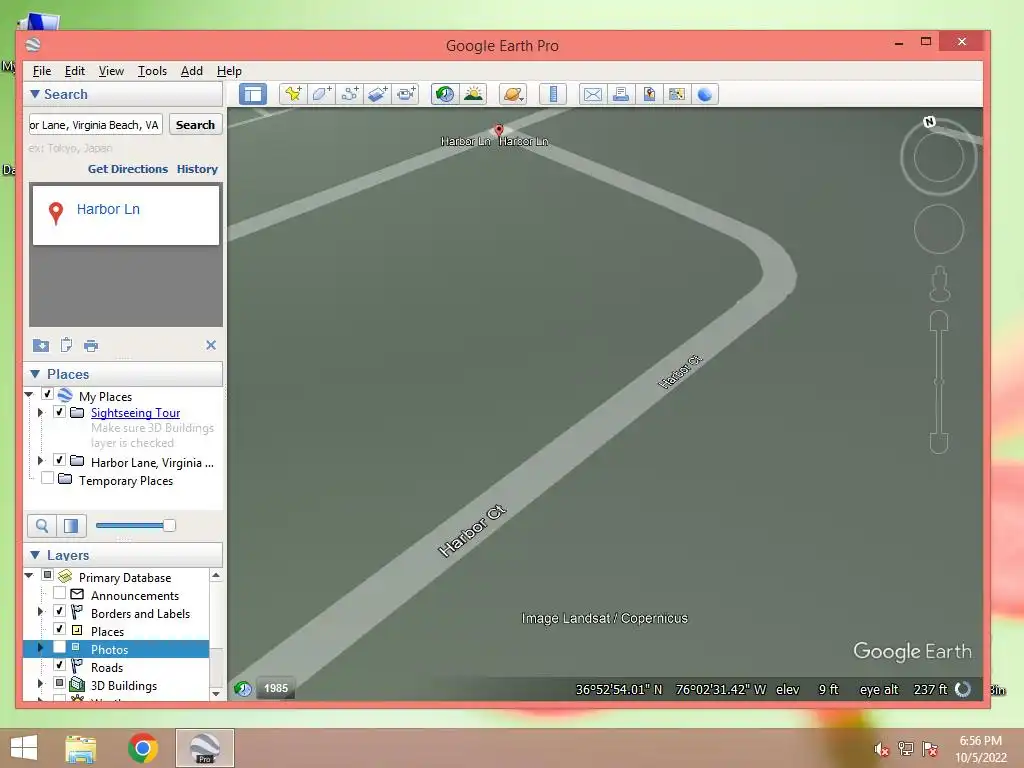1024x768 pixels.
Task: Enable the Announcements layer checkbox
Action: tap(59, 593)
